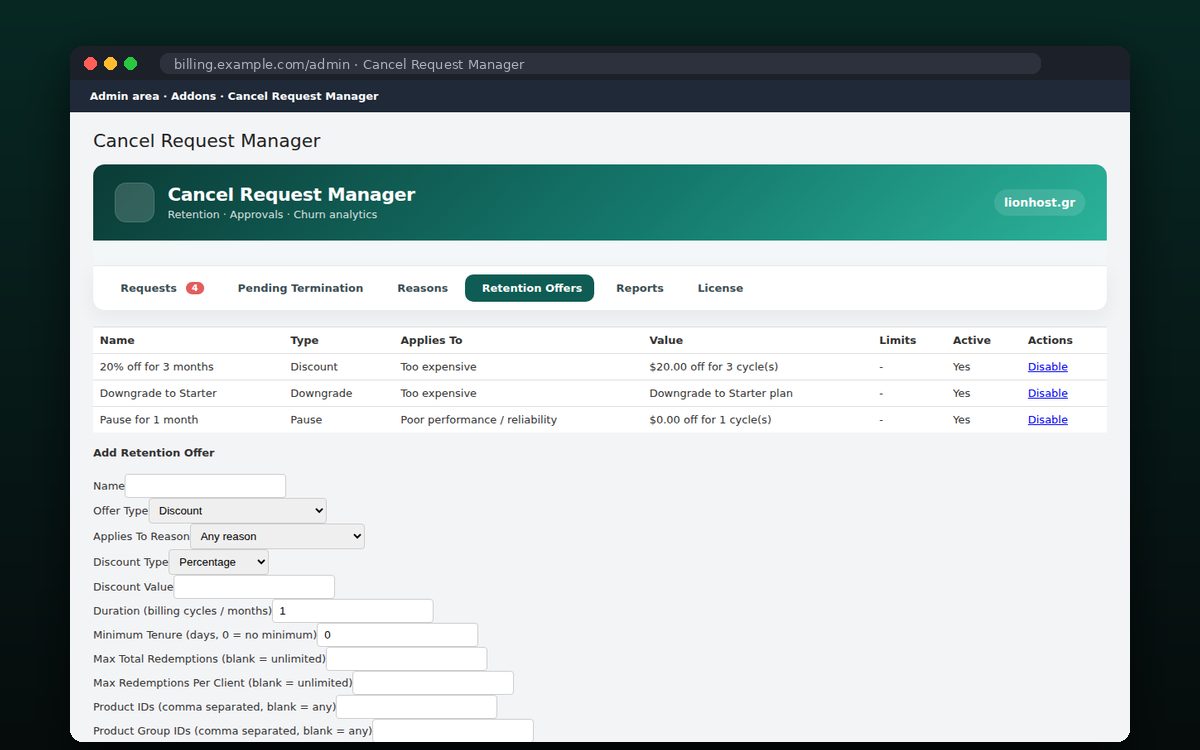
Task: Select the Retention Offers tab
Action: 530,288
